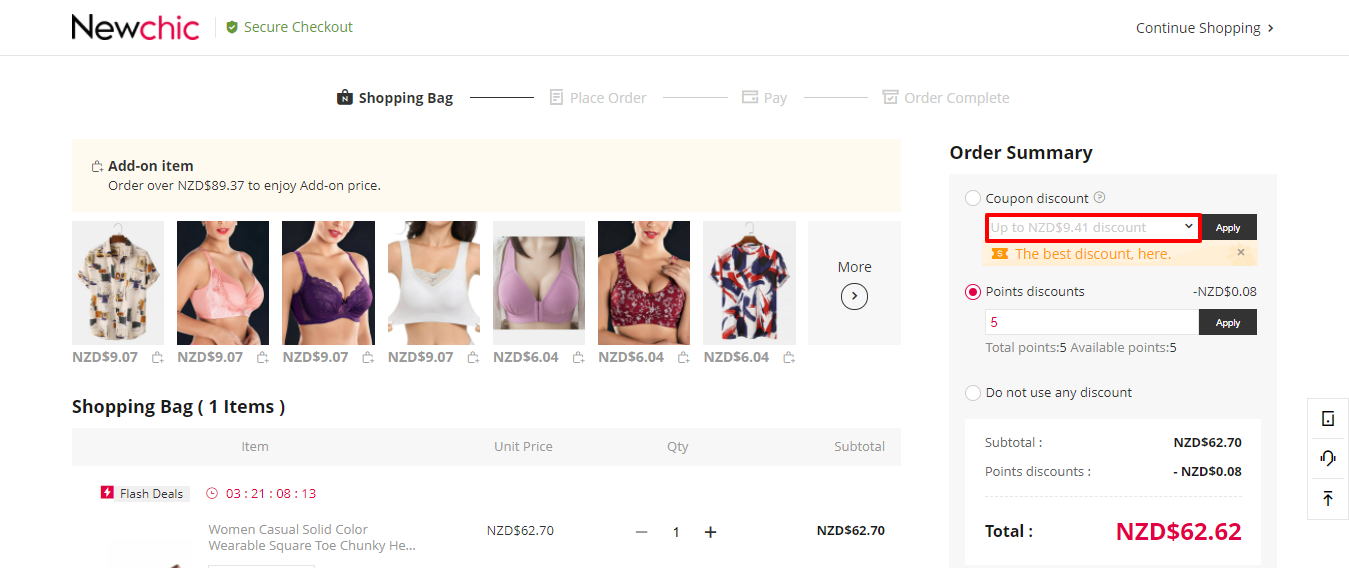Image resolution: width=1349 pixels, height=568 pixels.
Task: Open the white lace-trim bra thumbnail
Action: (434, 283)
